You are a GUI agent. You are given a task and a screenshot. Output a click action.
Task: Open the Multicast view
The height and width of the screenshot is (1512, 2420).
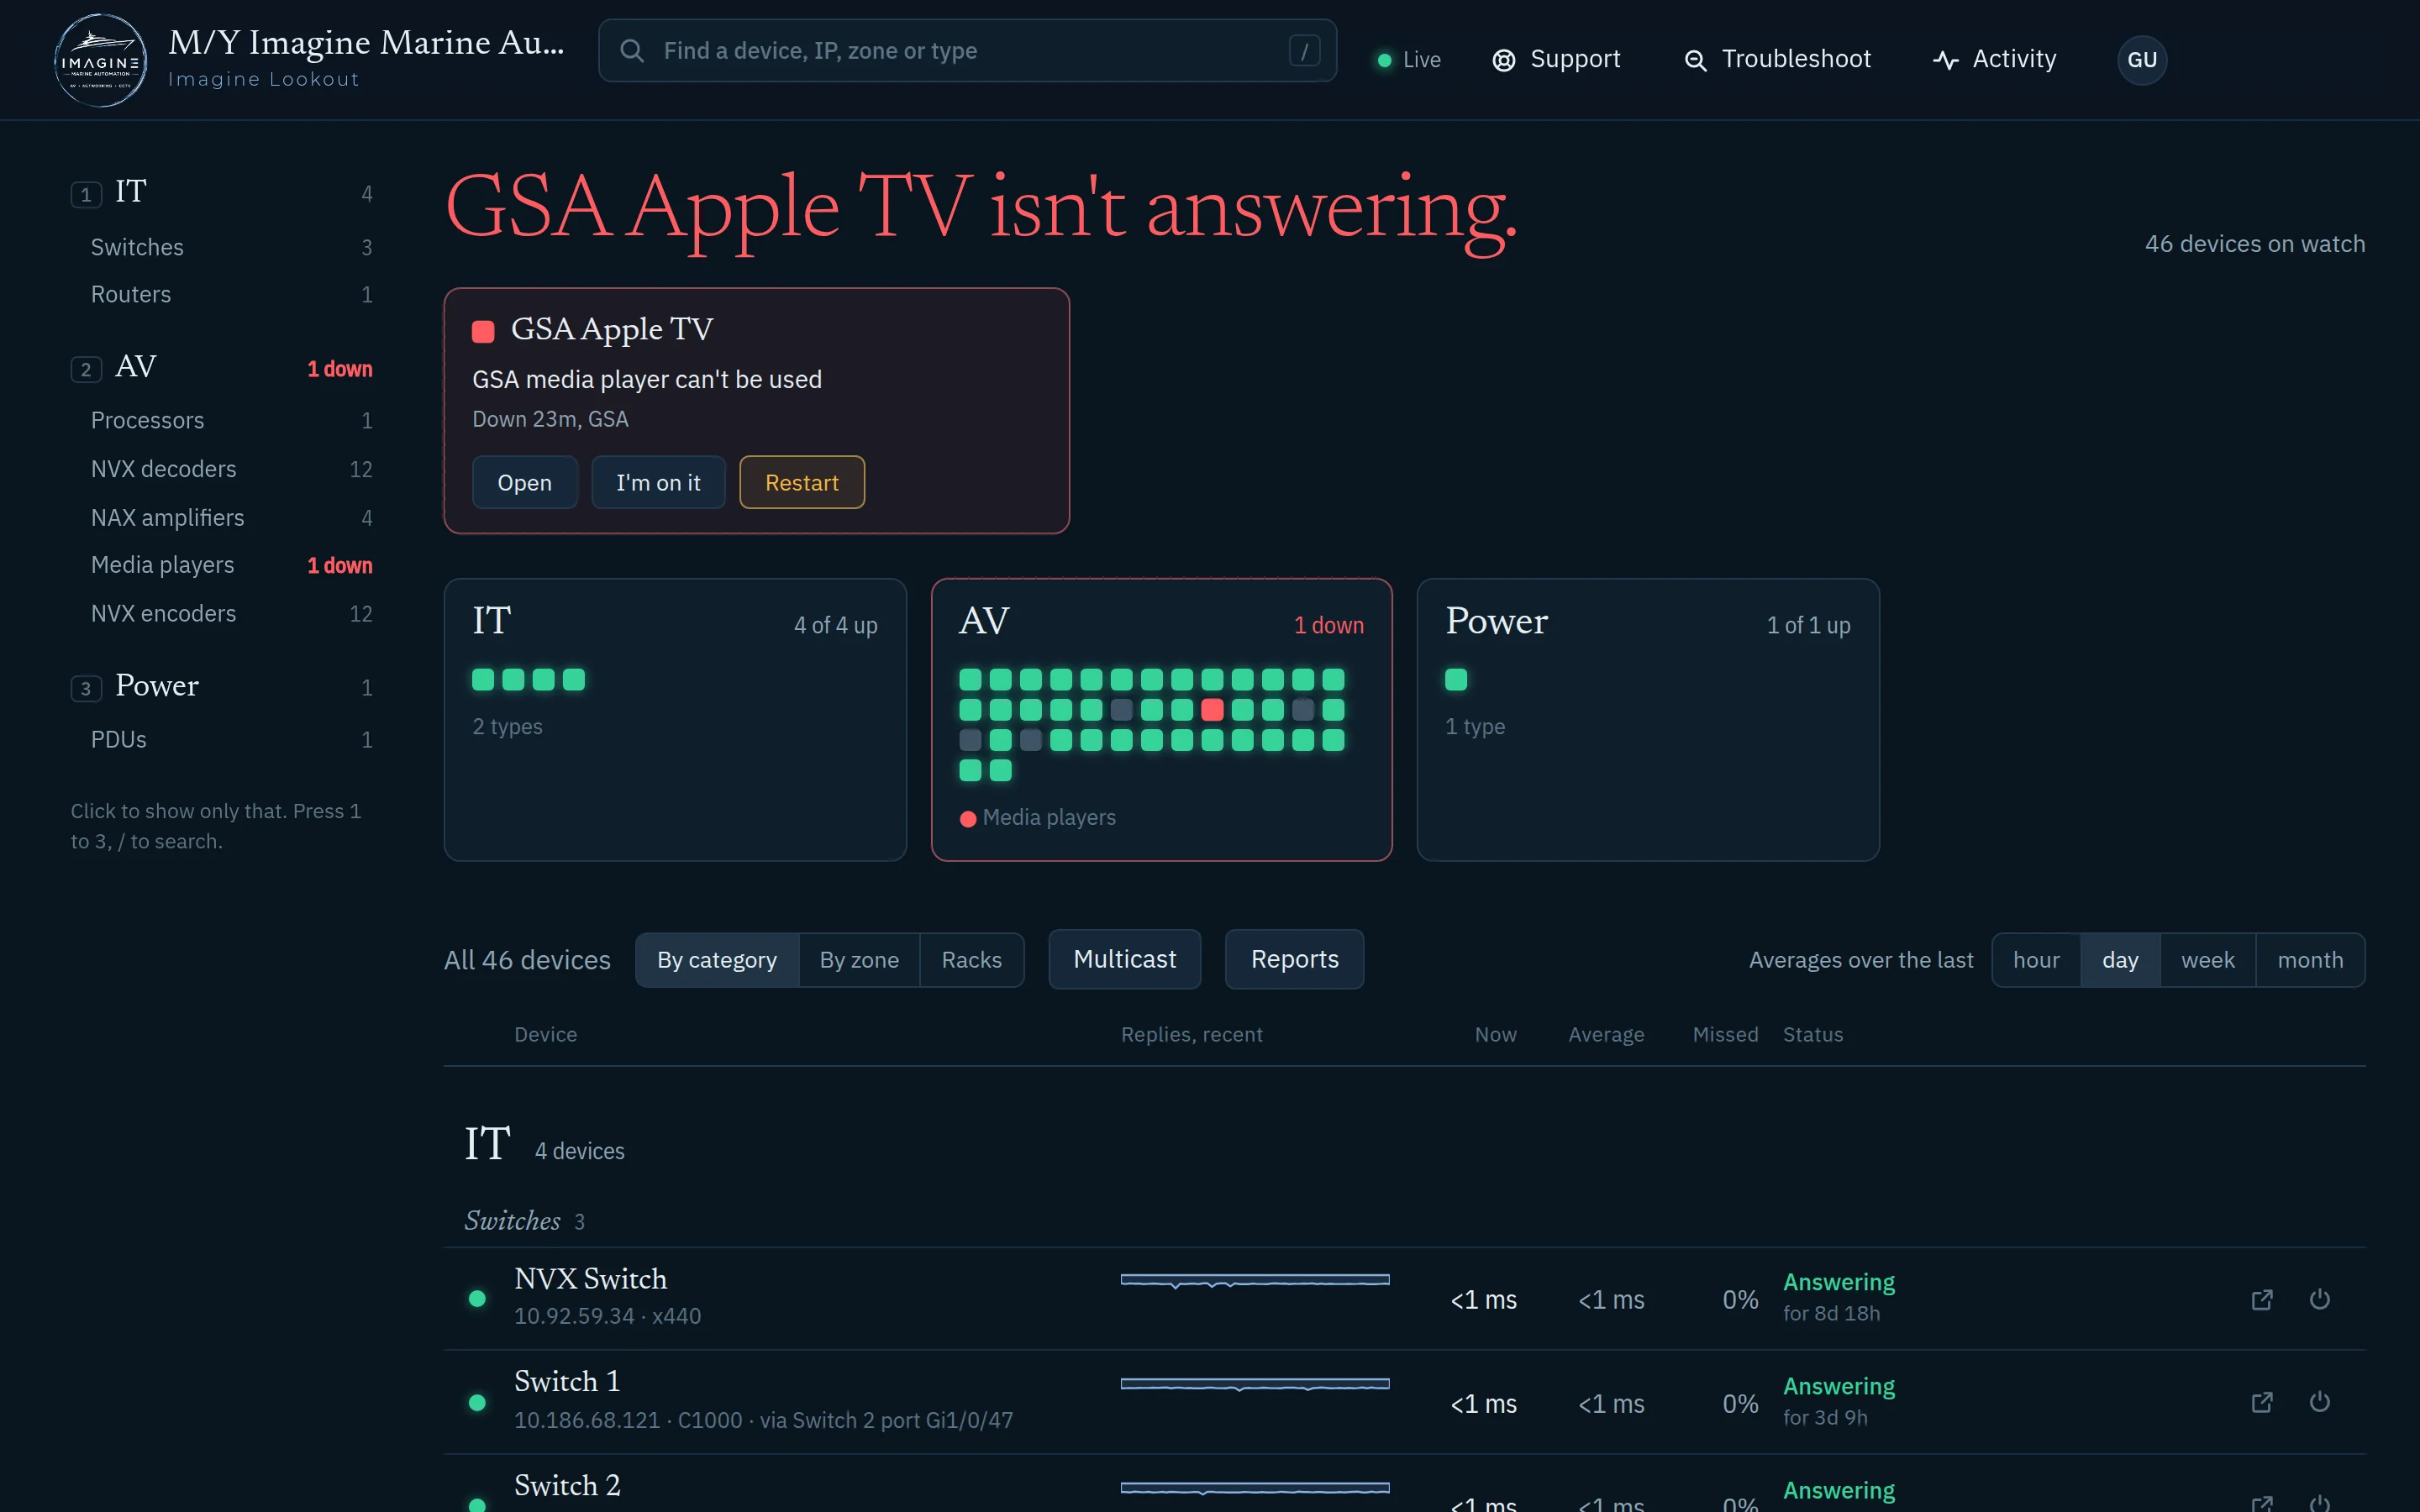1124,959
